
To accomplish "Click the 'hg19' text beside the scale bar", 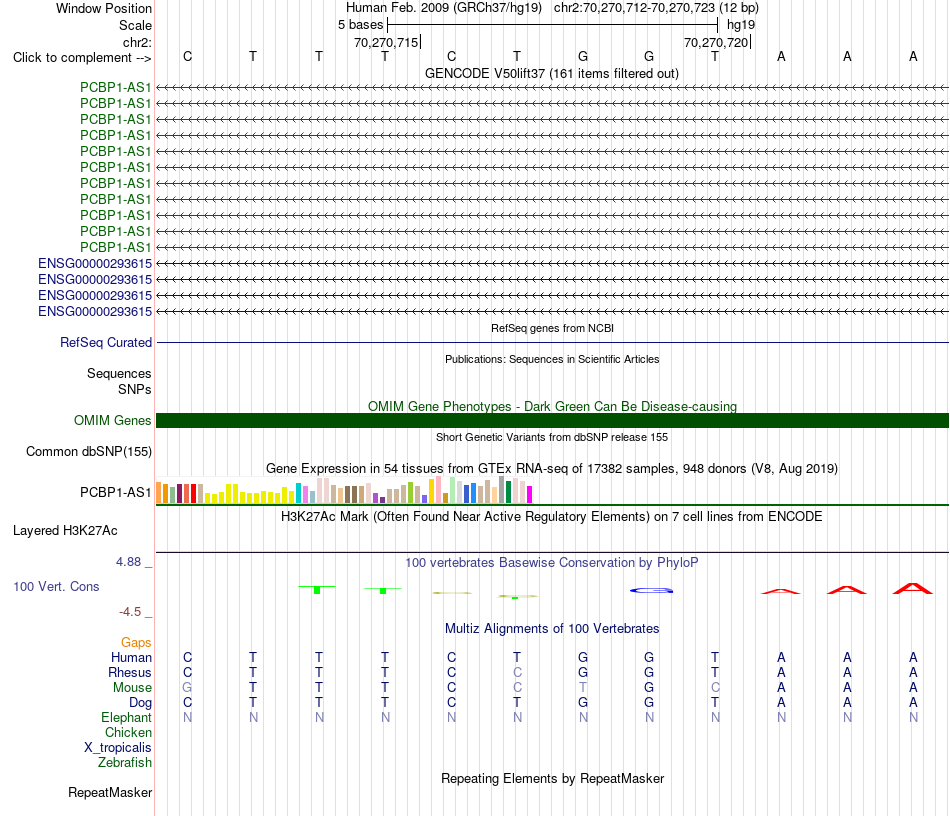I will [x=741, y=25].
